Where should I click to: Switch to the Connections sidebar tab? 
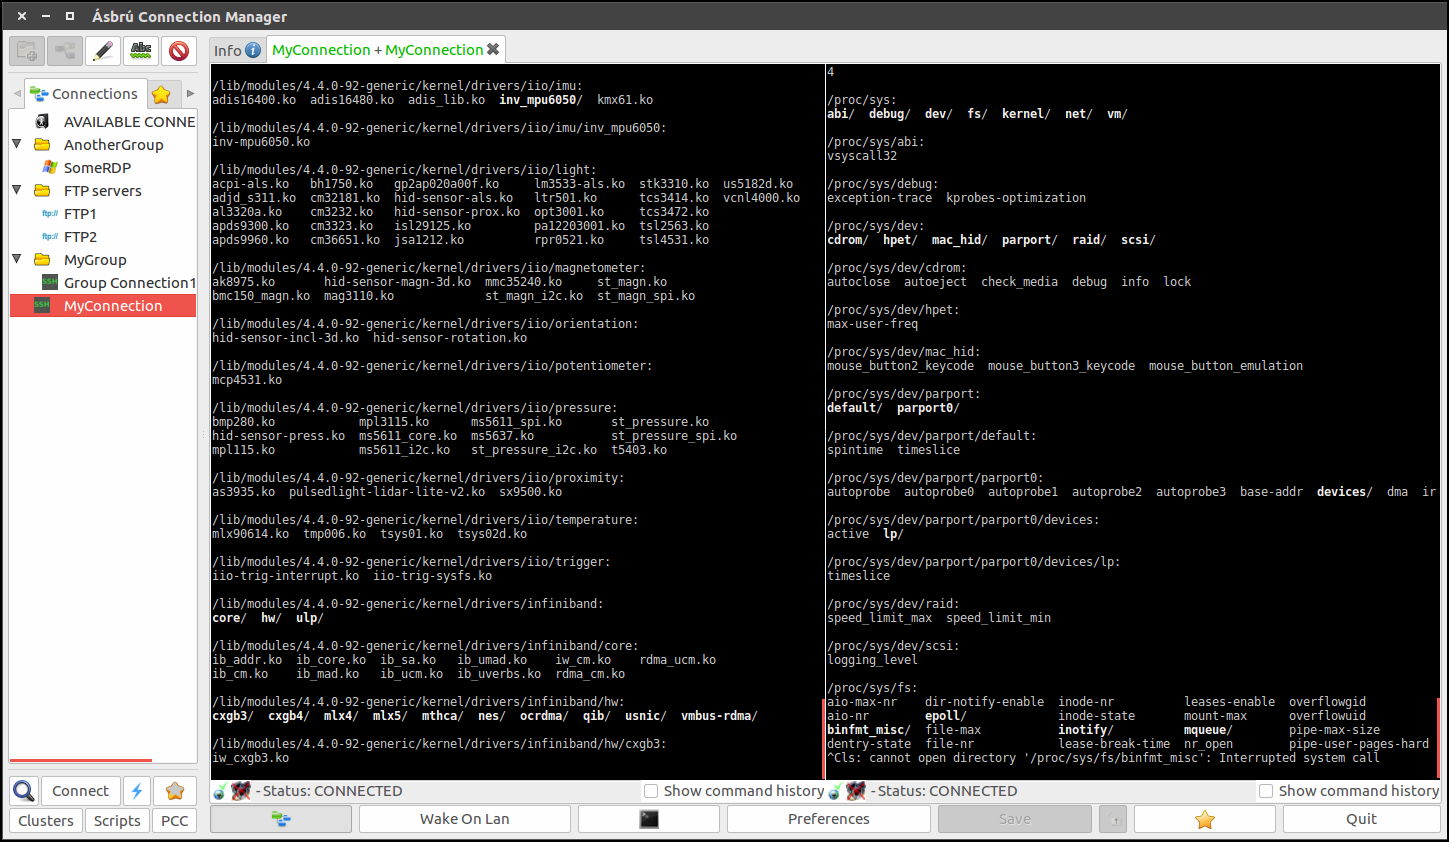tap(84, 93)
